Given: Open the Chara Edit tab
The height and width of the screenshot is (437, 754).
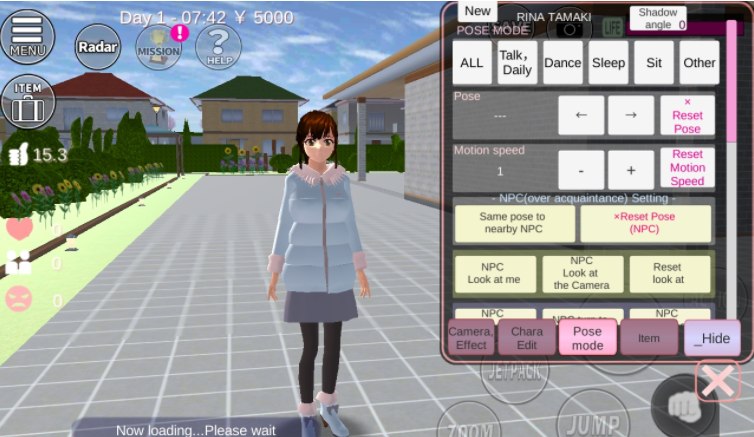Looking at the screenshot, I should (x=527, y=338).
